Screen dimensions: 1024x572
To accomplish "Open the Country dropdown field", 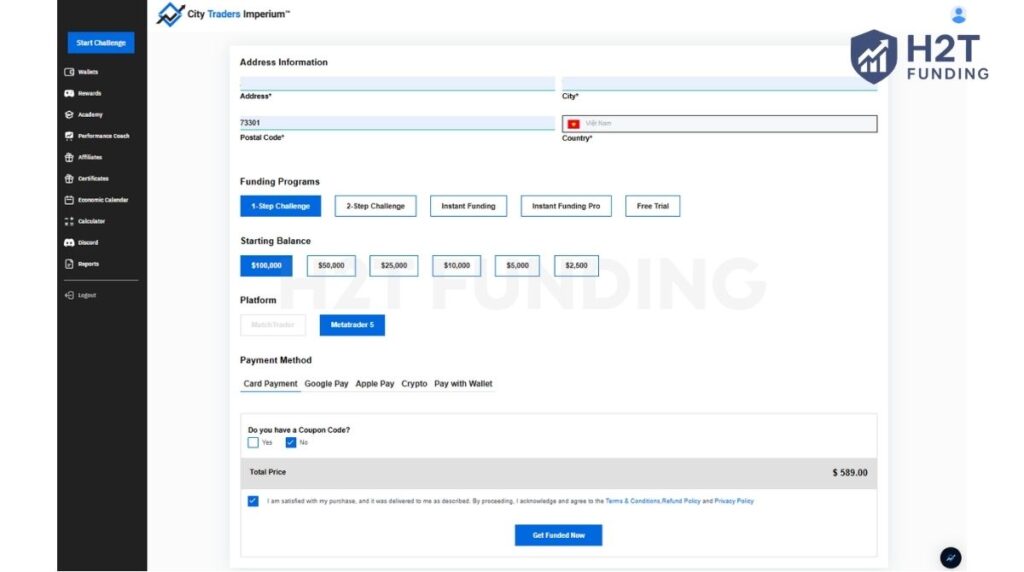I will (x=720, y=123).
